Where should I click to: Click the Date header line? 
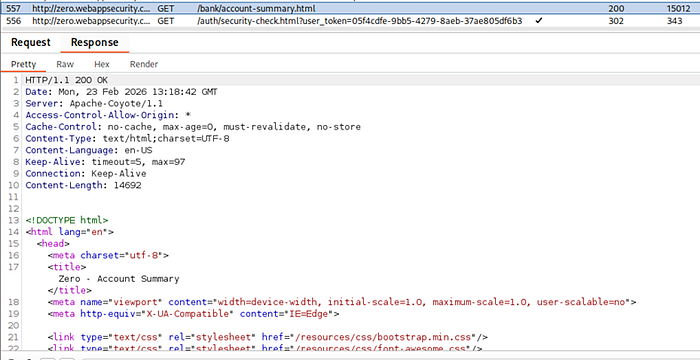click(x=121, y=92)
